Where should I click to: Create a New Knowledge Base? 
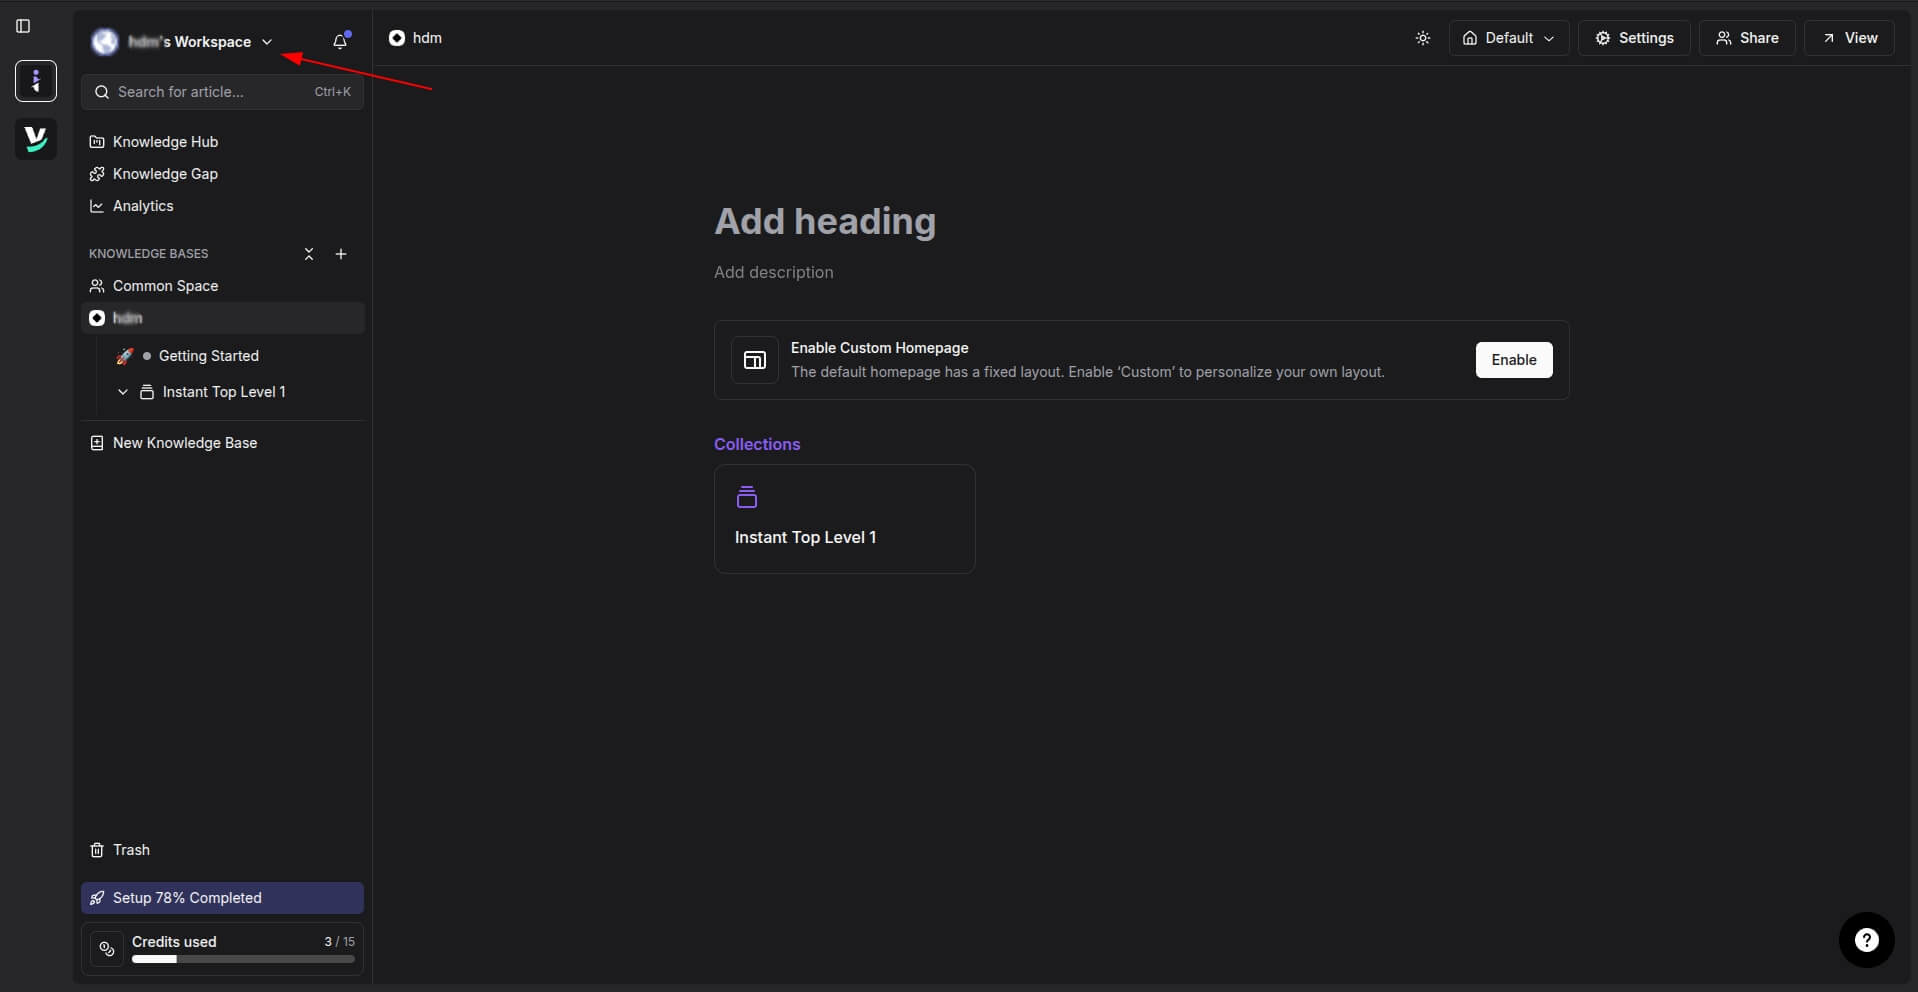(184, 442)
